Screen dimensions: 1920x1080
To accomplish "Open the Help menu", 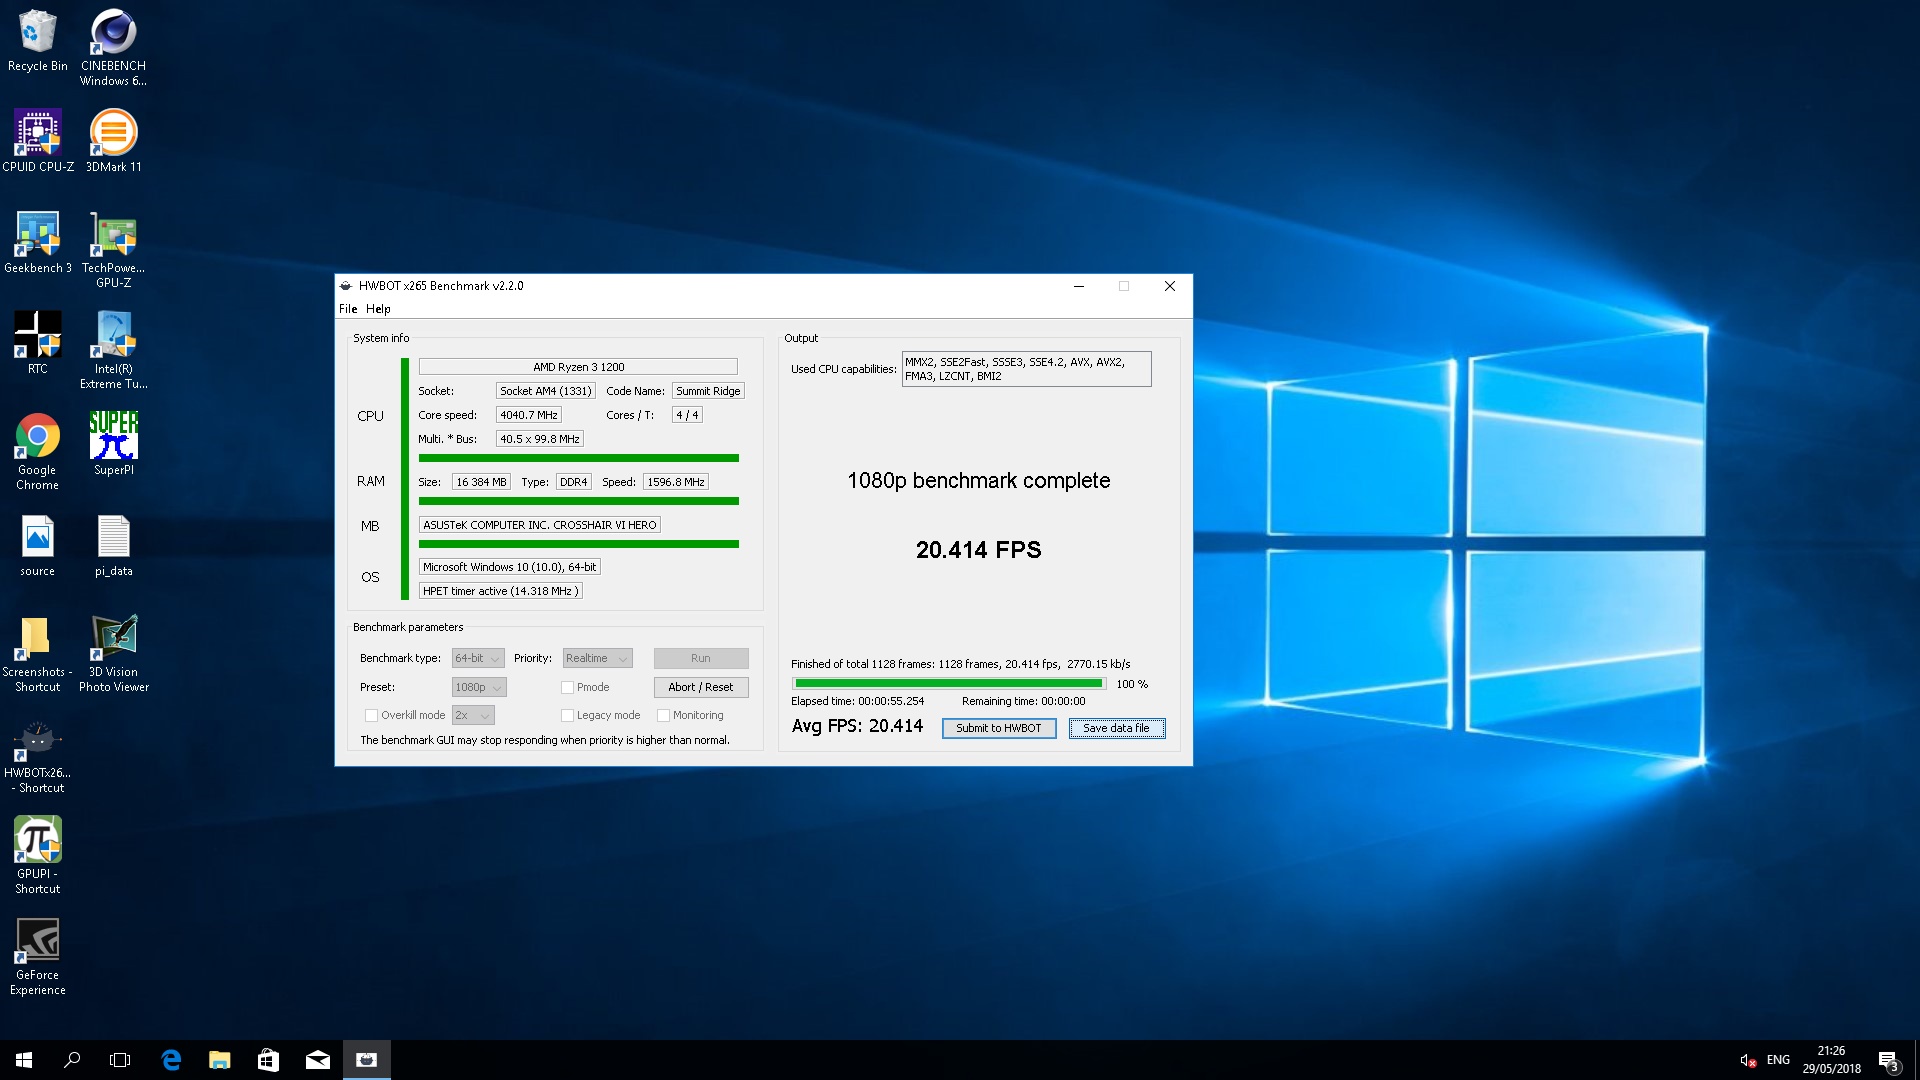I will [x=378, y=309].
